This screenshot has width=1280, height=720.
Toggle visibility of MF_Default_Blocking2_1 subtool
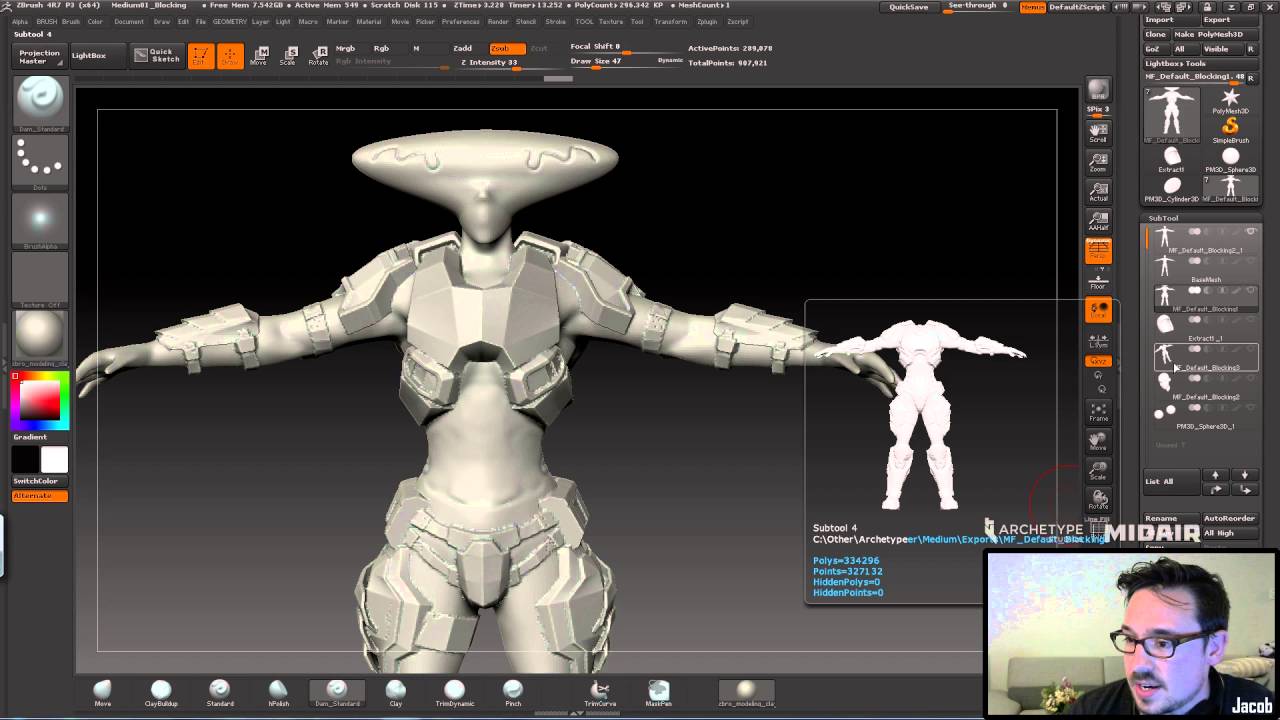[x=1250, y=232]
